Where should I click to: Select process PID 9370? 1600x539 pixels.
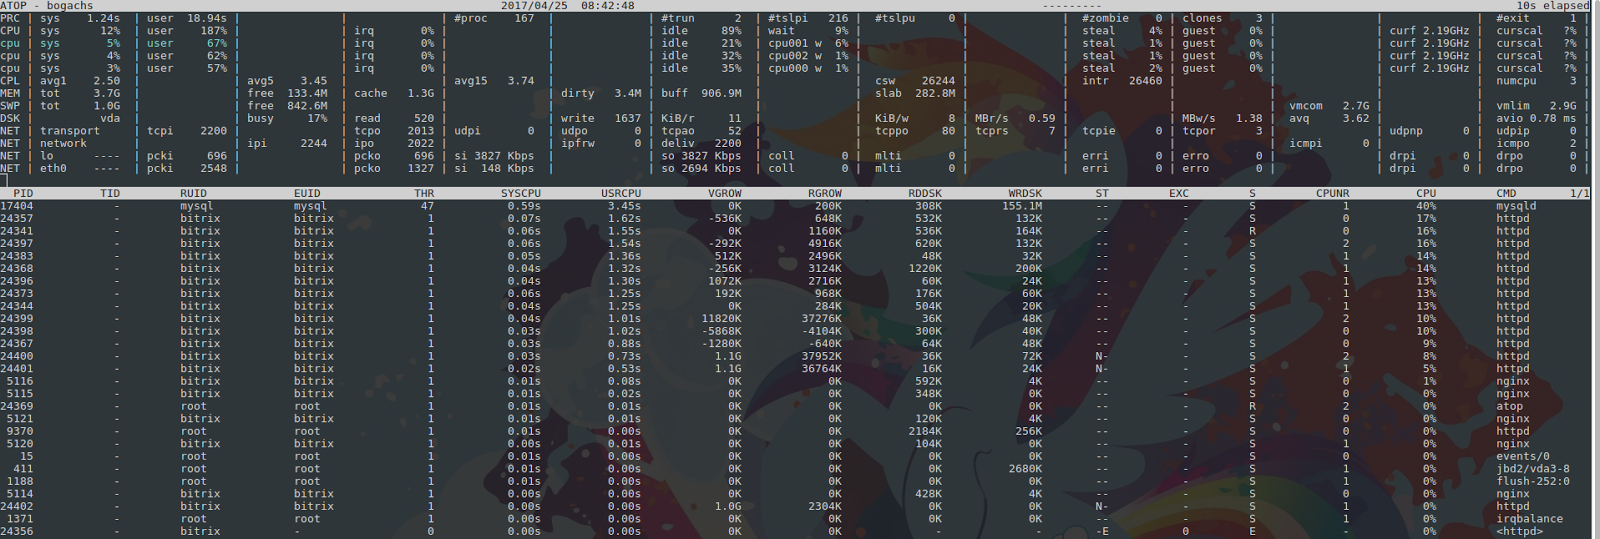[x=20, y=431]
